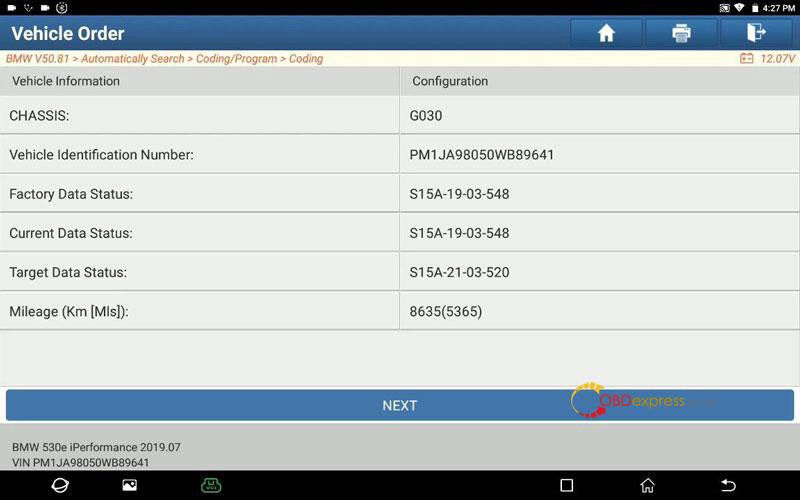Viewport: 800px width, 500px height.
Task: Click 'BMW 530e iPerformance 2019.07' footer text
Action: click(x=96, y=447)
